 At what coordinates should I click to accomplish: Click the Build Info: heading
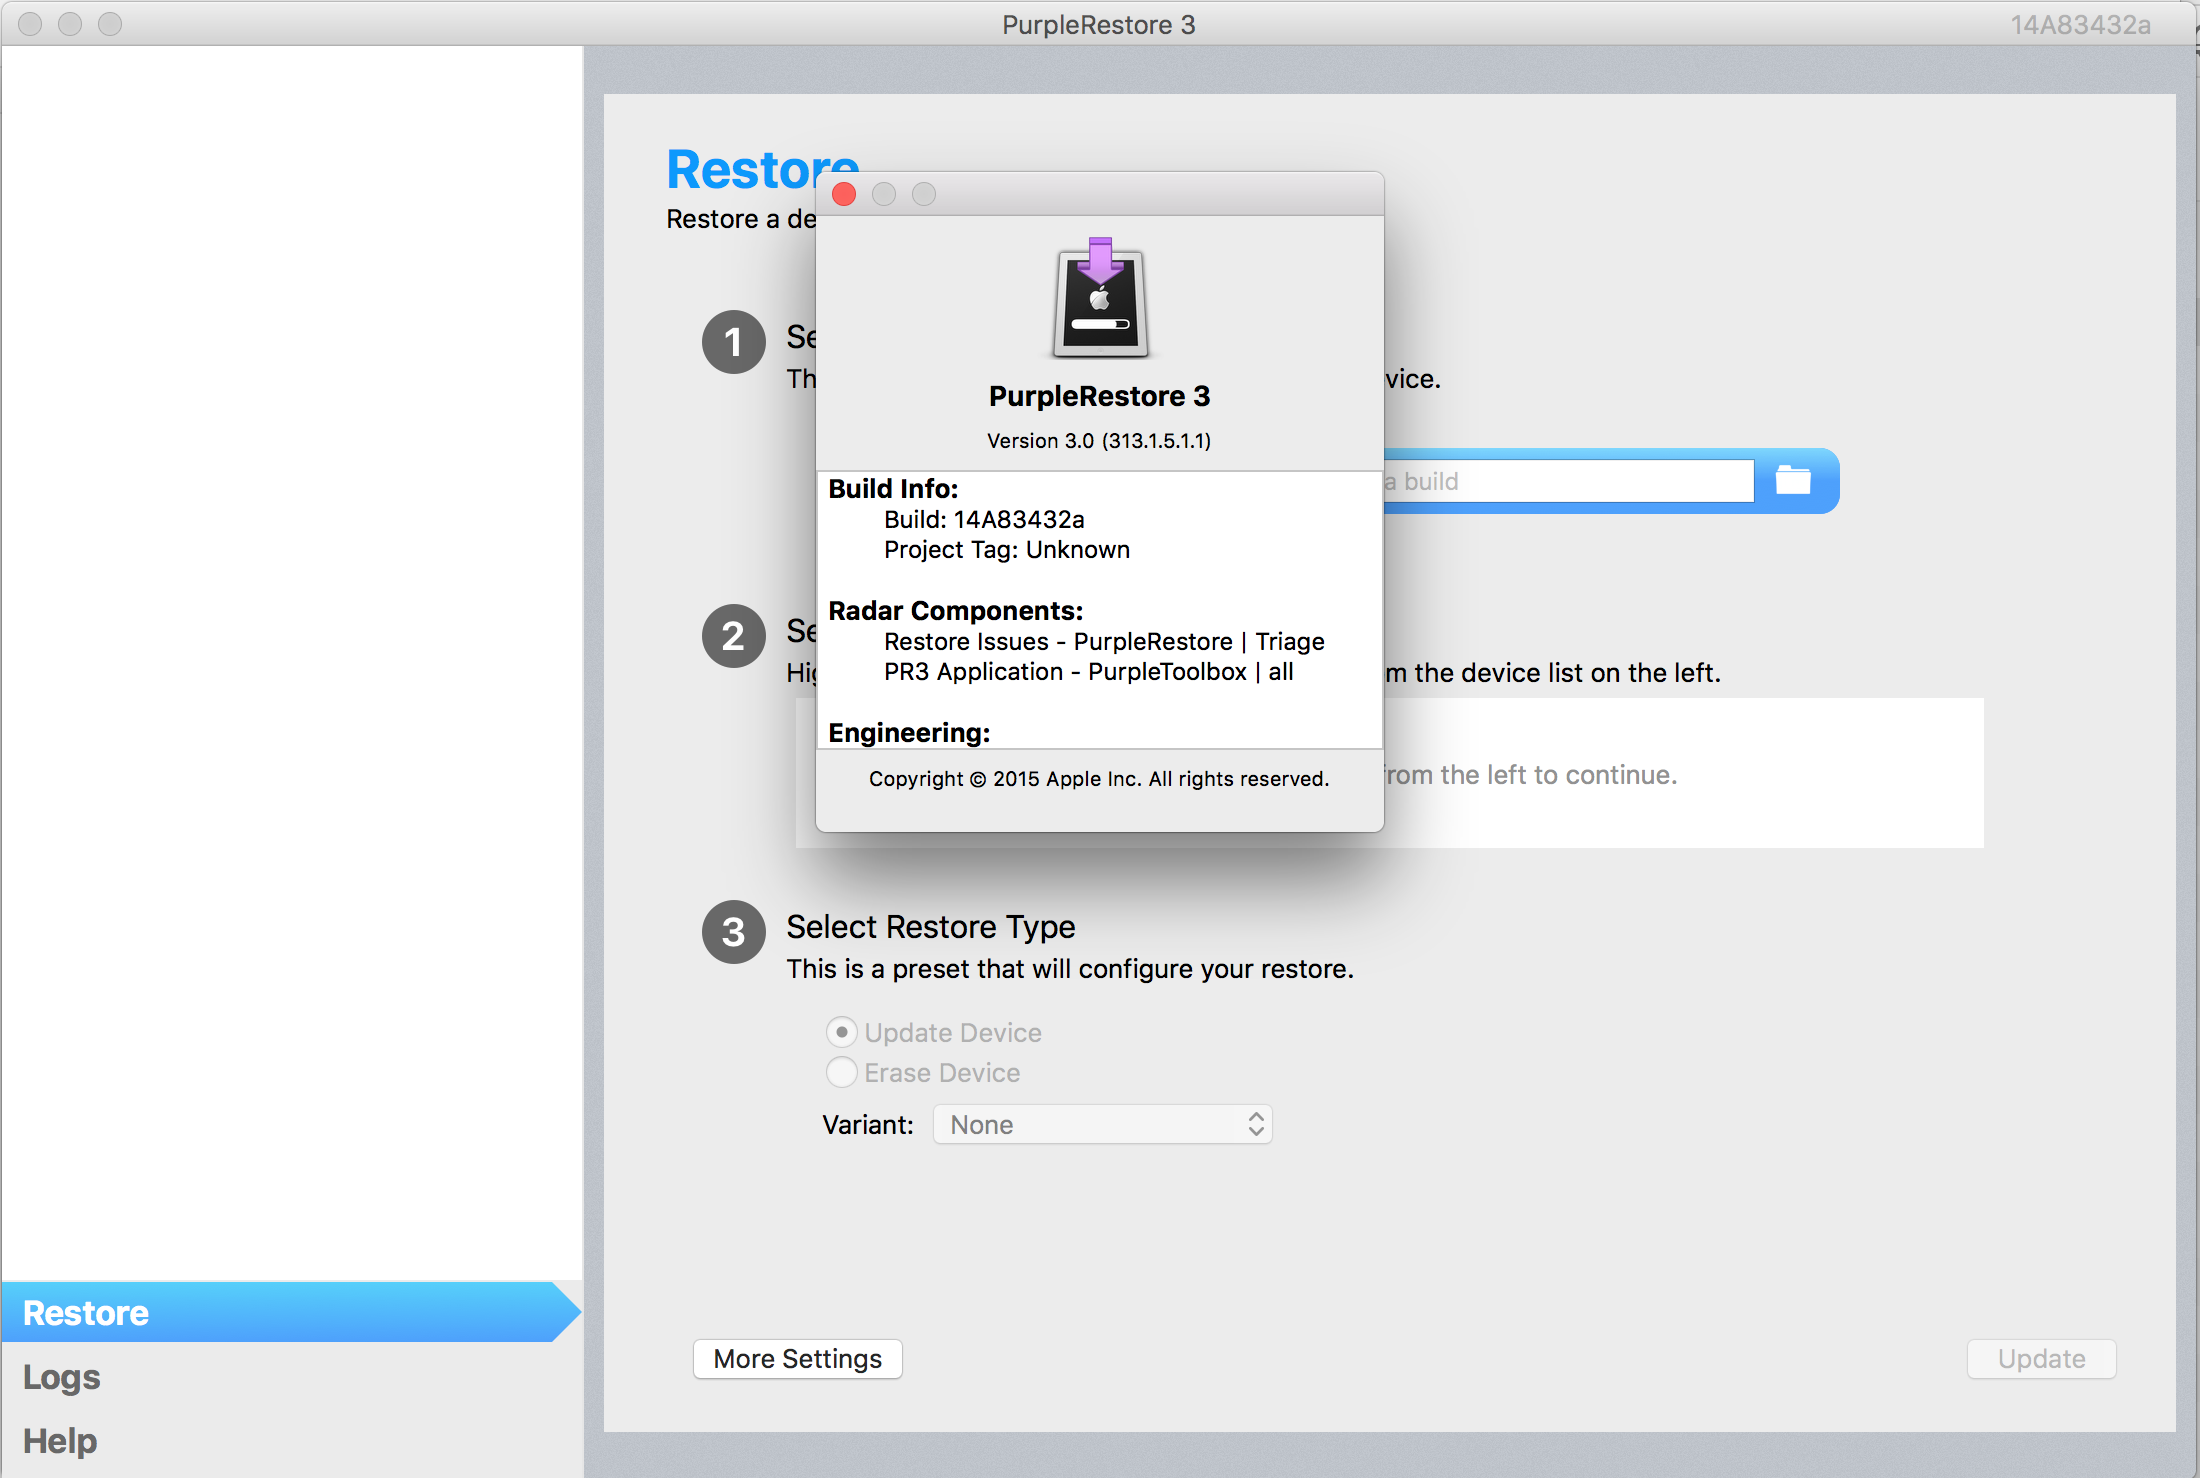893,489
